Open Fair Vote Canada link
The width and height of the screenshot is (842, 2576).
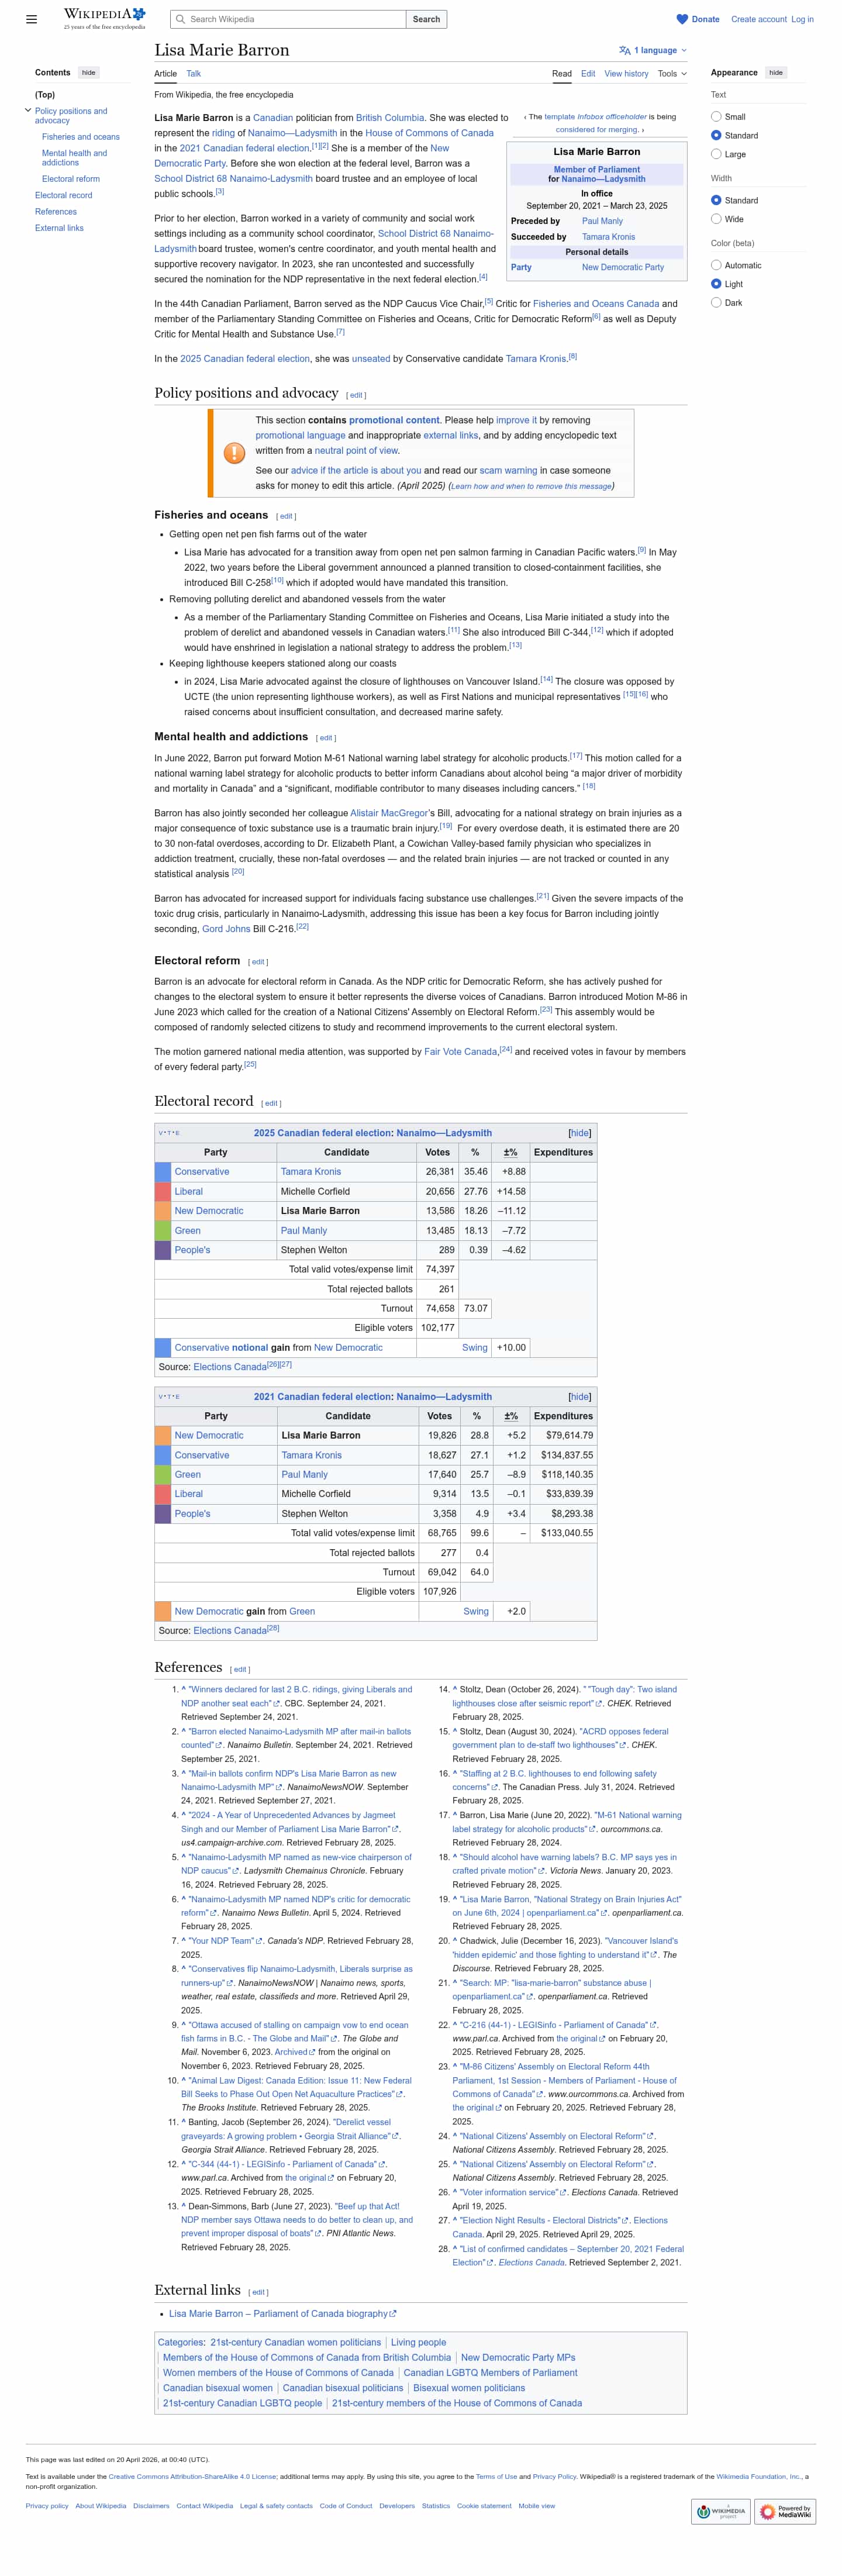tap(460, 1051)
